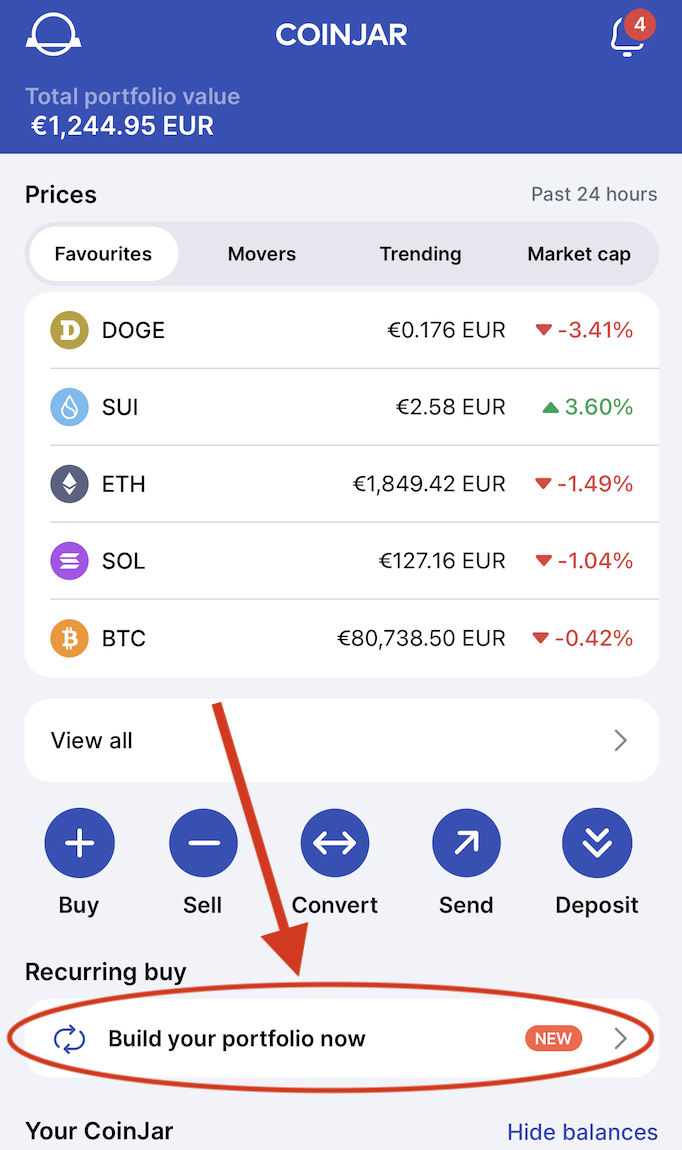Open the notifications bell icon

[629, 35]
